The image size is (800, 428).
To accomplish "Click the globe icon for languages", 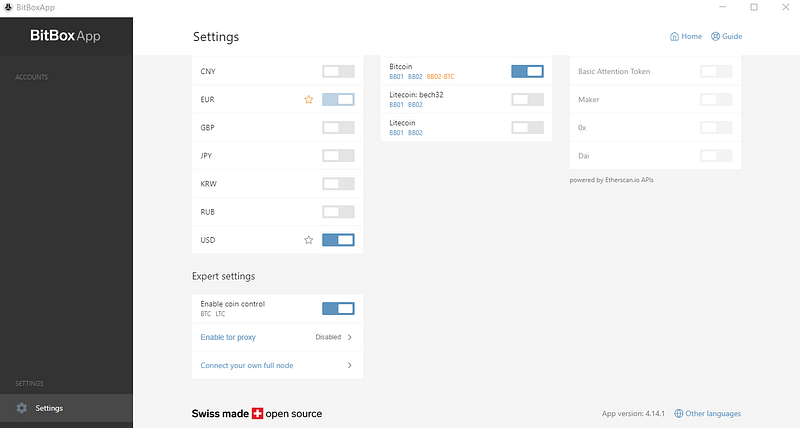I will 679,413.
